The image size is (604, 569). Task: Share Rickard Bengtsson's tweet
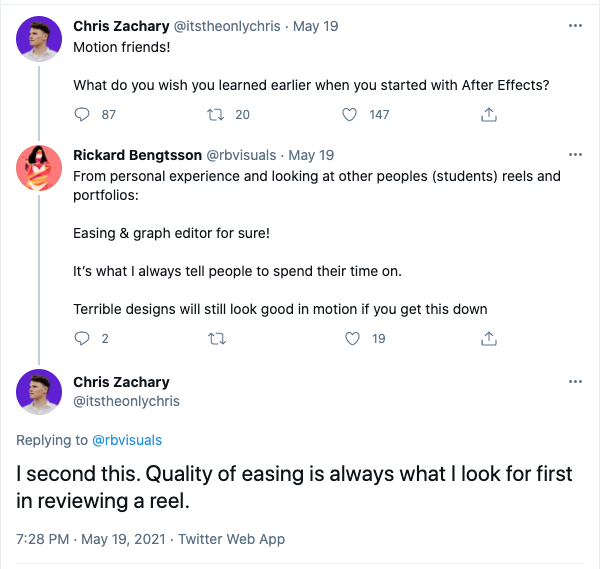pos(489,339)
